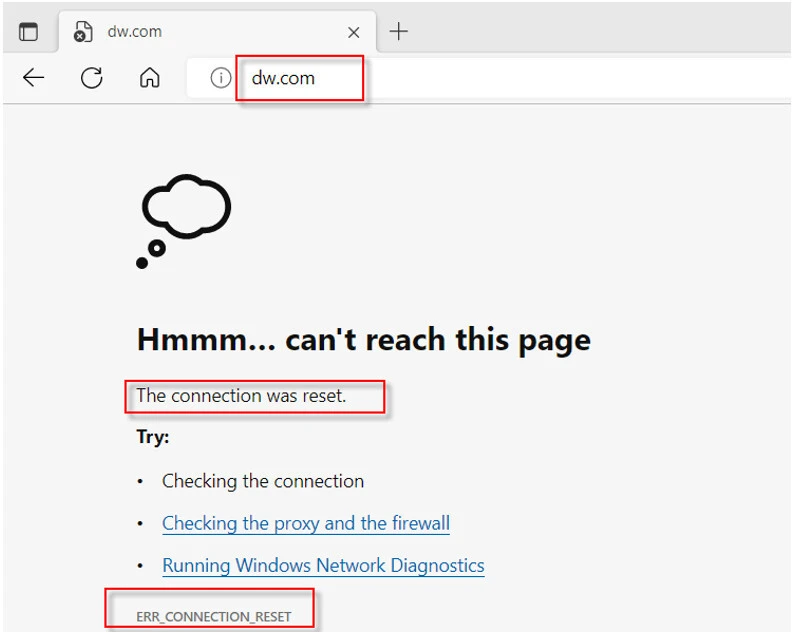Click the ERR_CONNECTION_RESET error code
Viewport: 792px width, 636px height.
point(213,616)
